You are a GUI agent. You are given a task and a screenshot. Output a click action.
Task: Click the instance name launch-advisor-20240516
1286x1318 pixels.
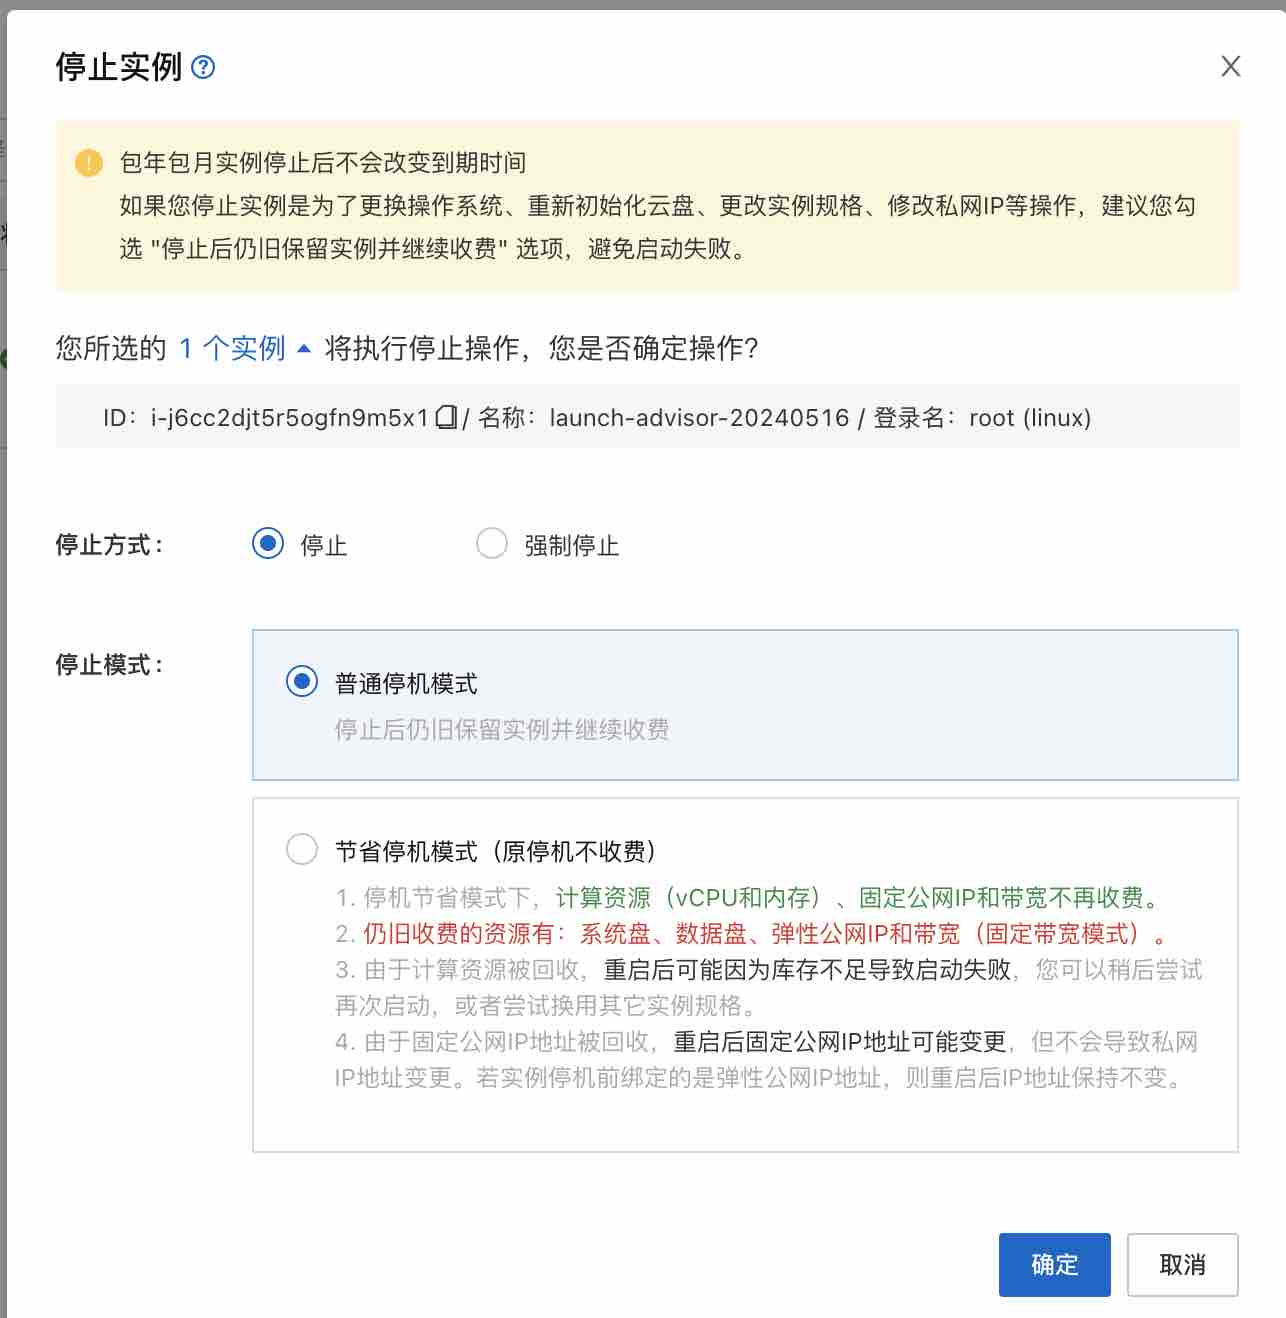click(x=699, y=418)
